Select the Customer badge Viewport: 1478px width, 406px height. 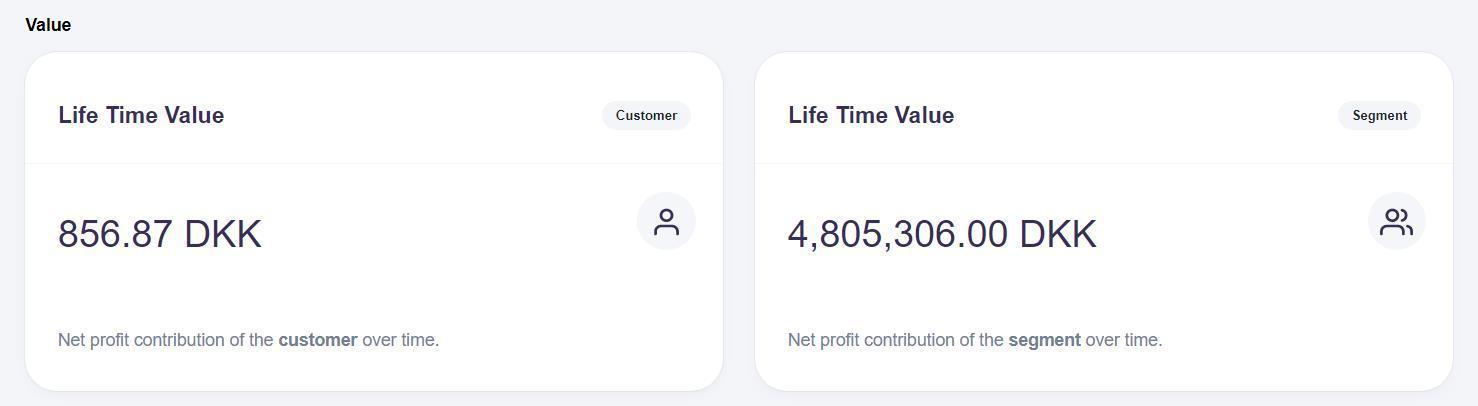[x=646, y=115]
